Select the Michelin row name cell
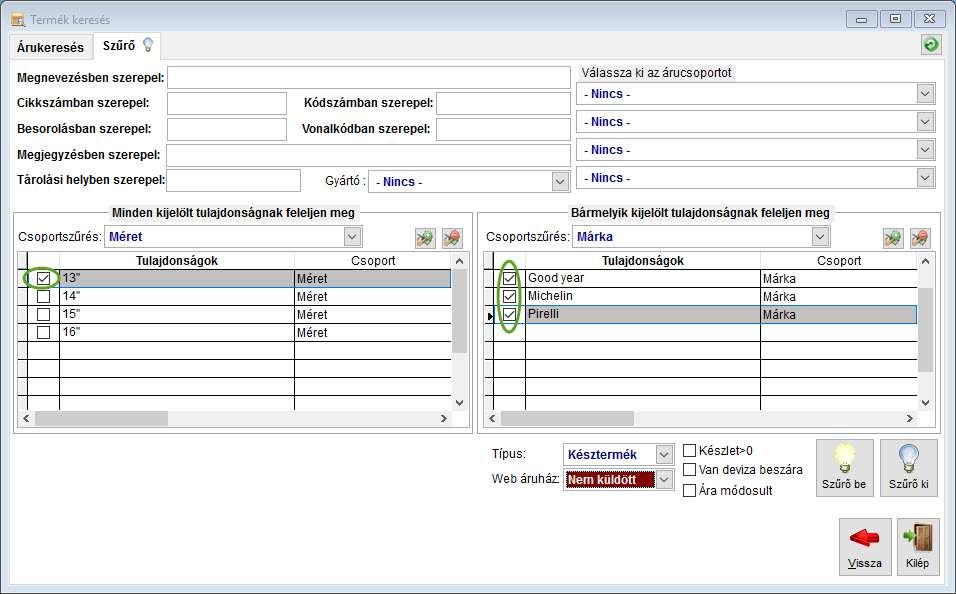The width and height of the screenshot is (956, 594). pos(643,296)
